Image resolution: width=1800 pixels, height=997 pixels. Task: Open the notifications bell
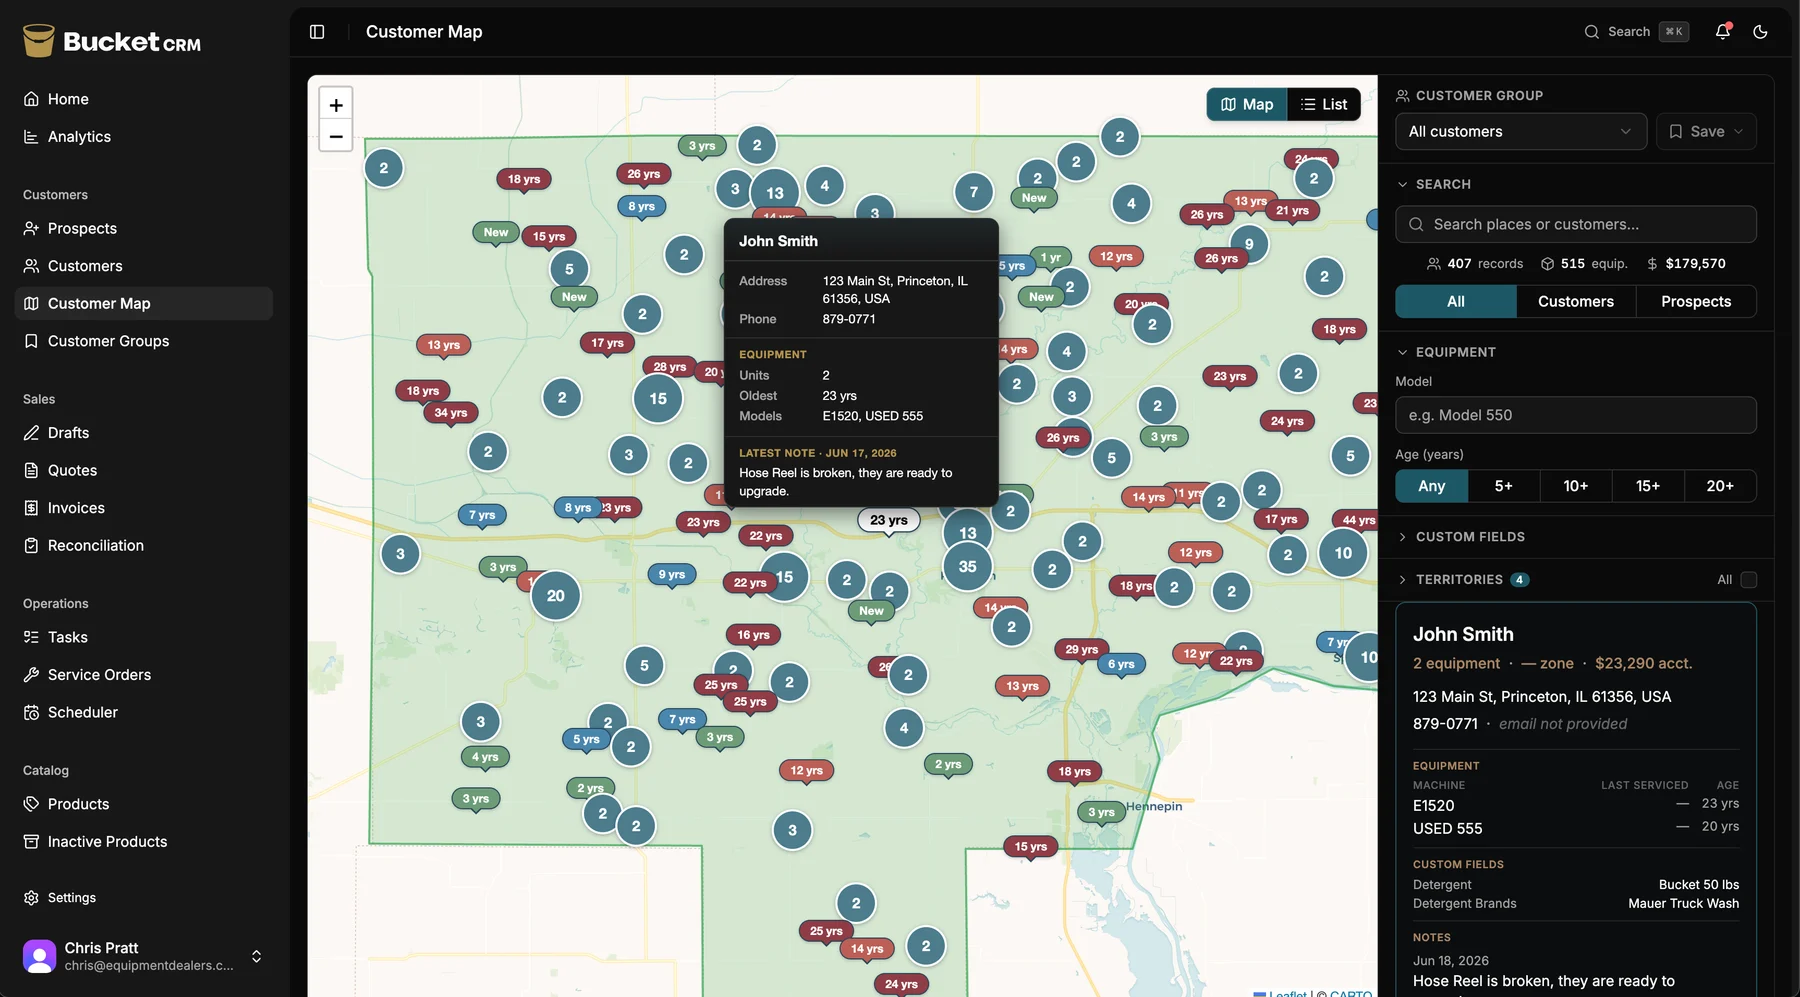pyautogui.click(x=1722, y=32)
